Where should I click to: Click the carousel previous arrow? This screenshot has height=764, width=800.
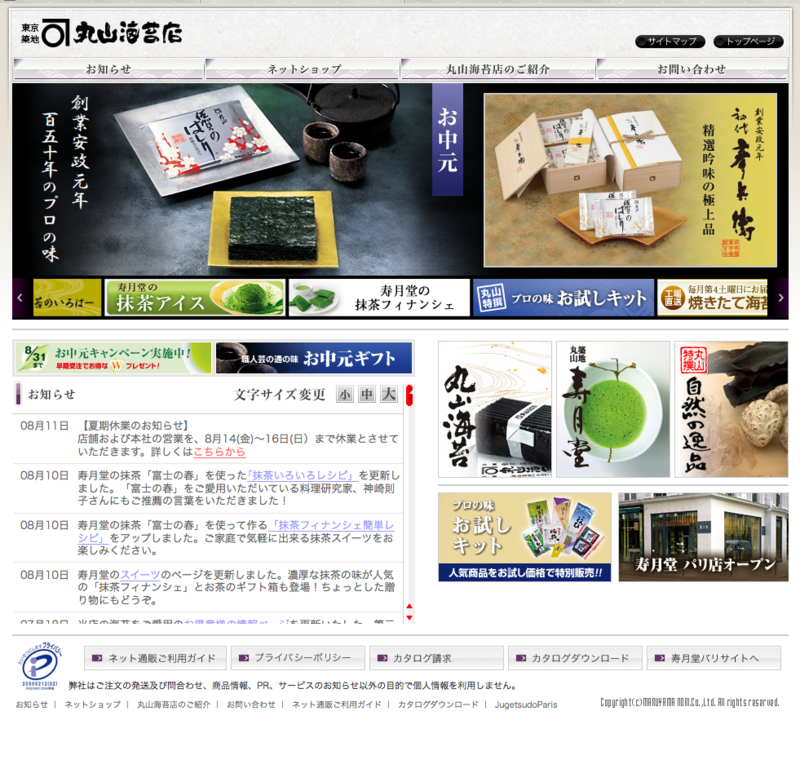20,298
